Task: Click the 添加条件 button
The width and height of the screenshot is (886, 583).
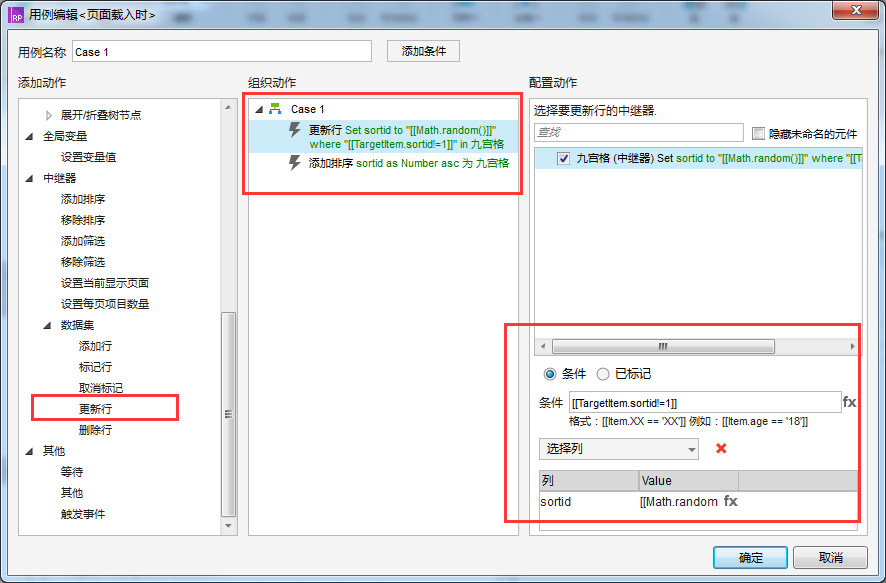Action: pos(423,51)
